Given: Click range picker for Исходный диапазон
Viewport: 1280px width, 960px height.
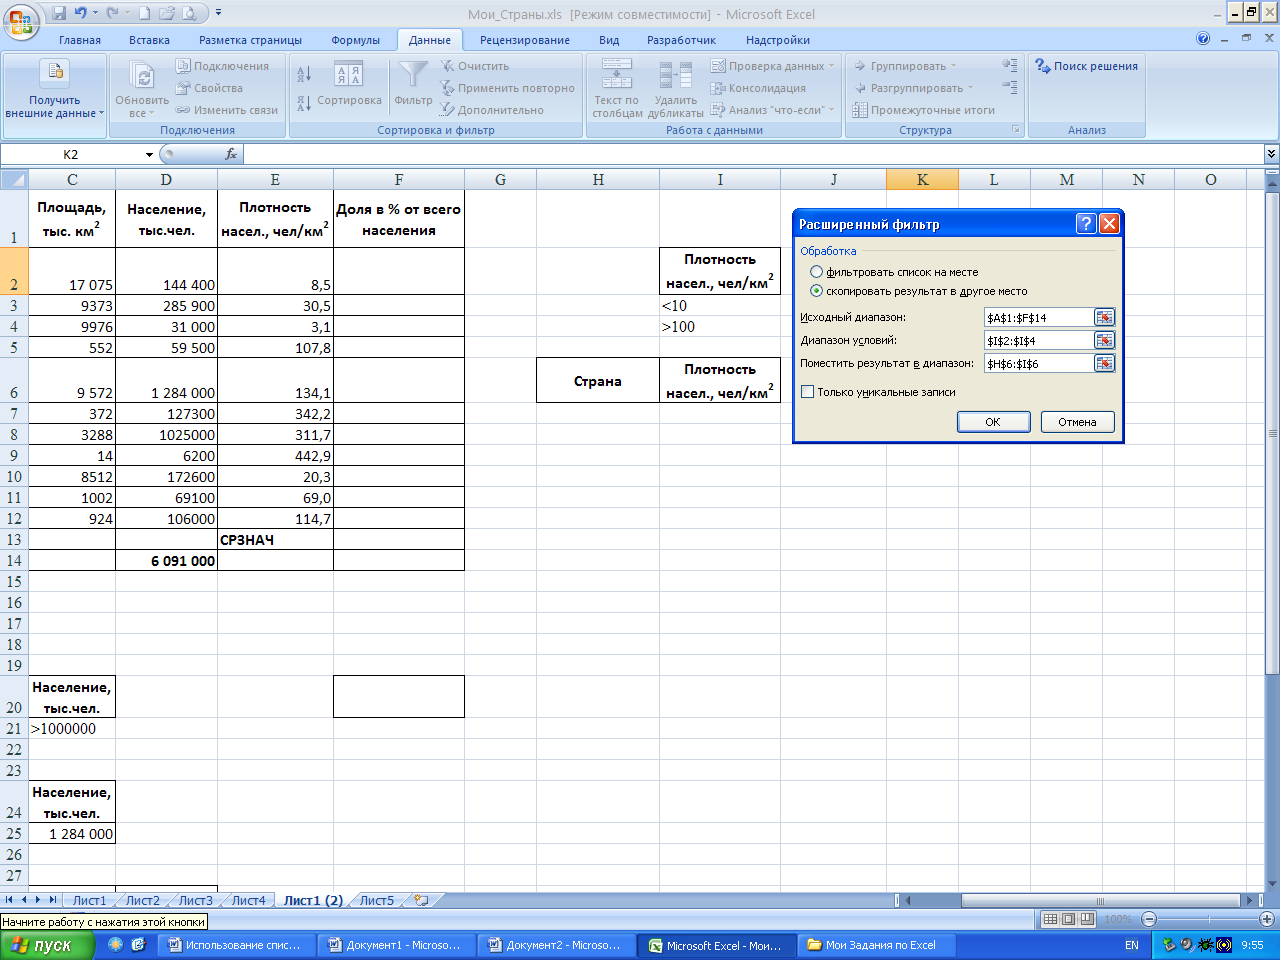Looking at the screenshot, I should (1104, 317).
